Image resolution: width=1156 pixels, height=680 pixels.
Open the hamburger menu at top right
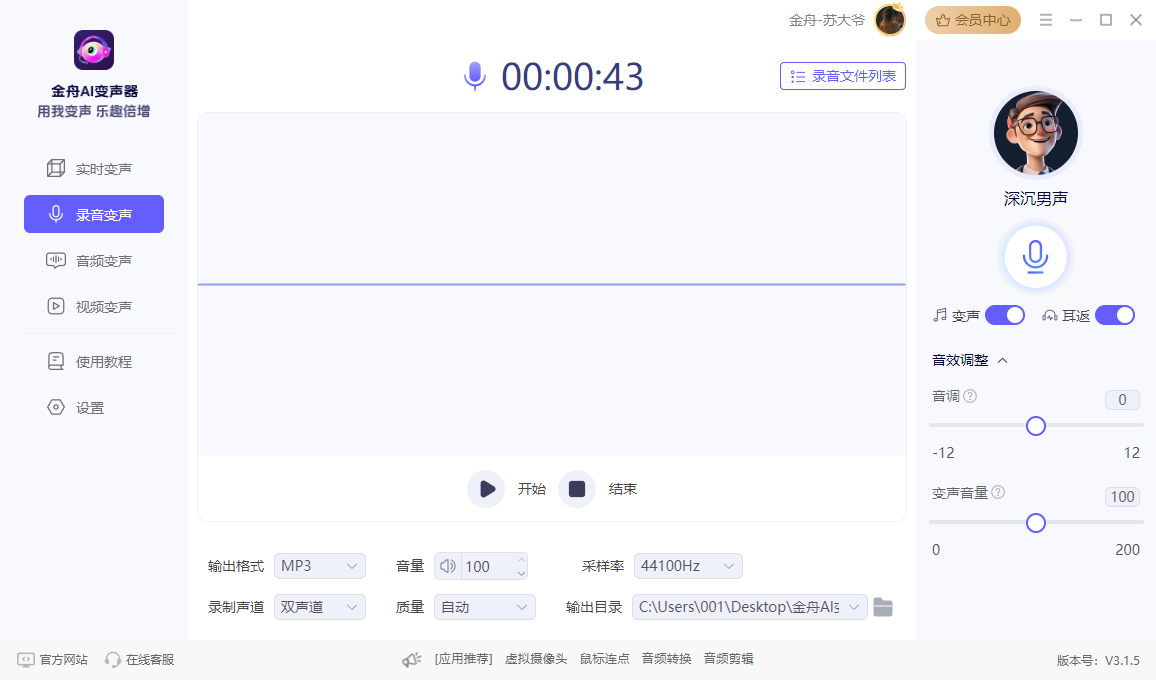point(1046,19)
